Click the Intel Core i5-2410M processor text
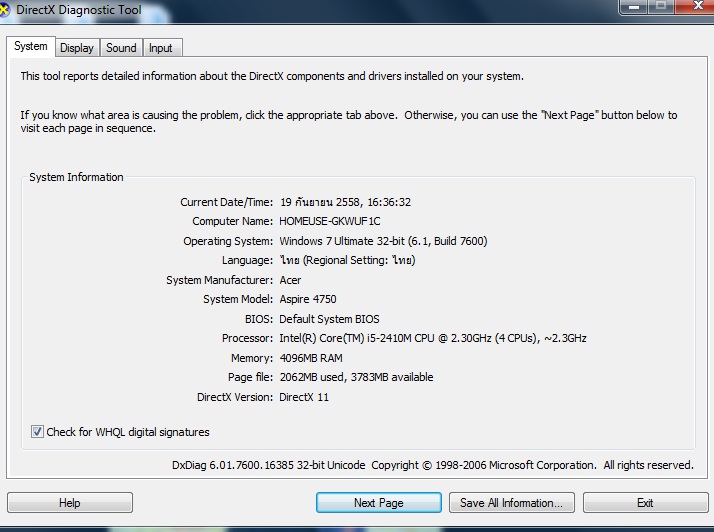This screenshot has height=532, width=714. click(433, 338)
